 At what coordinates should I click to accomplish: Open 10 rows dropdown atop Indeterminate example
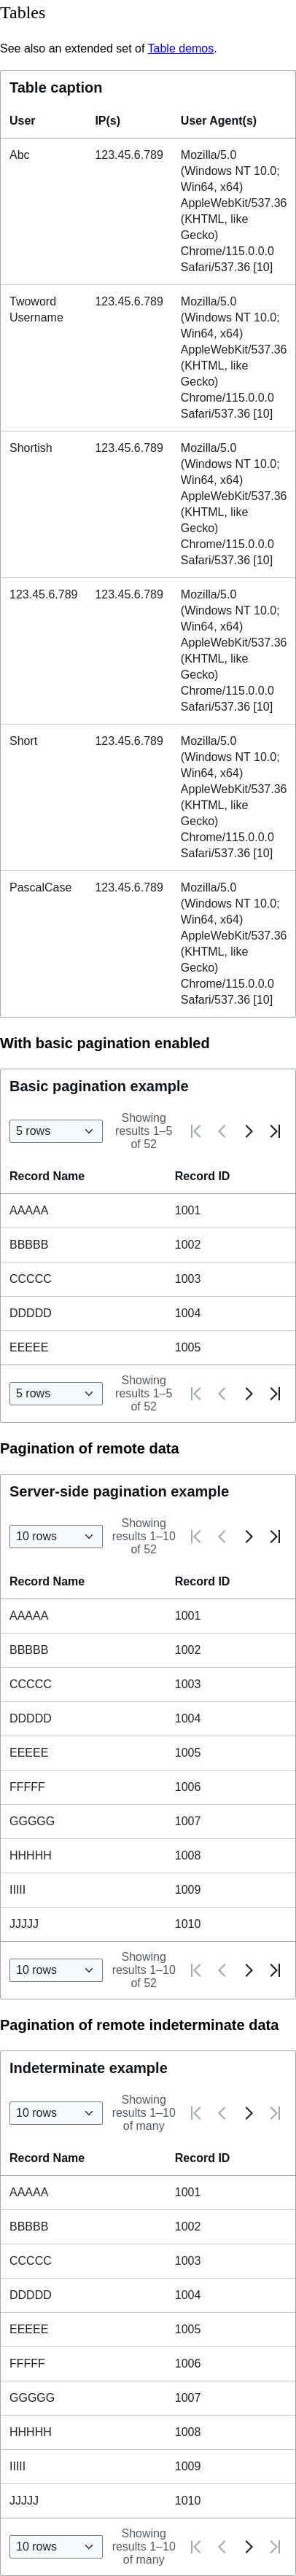(x=56, y=2113)
